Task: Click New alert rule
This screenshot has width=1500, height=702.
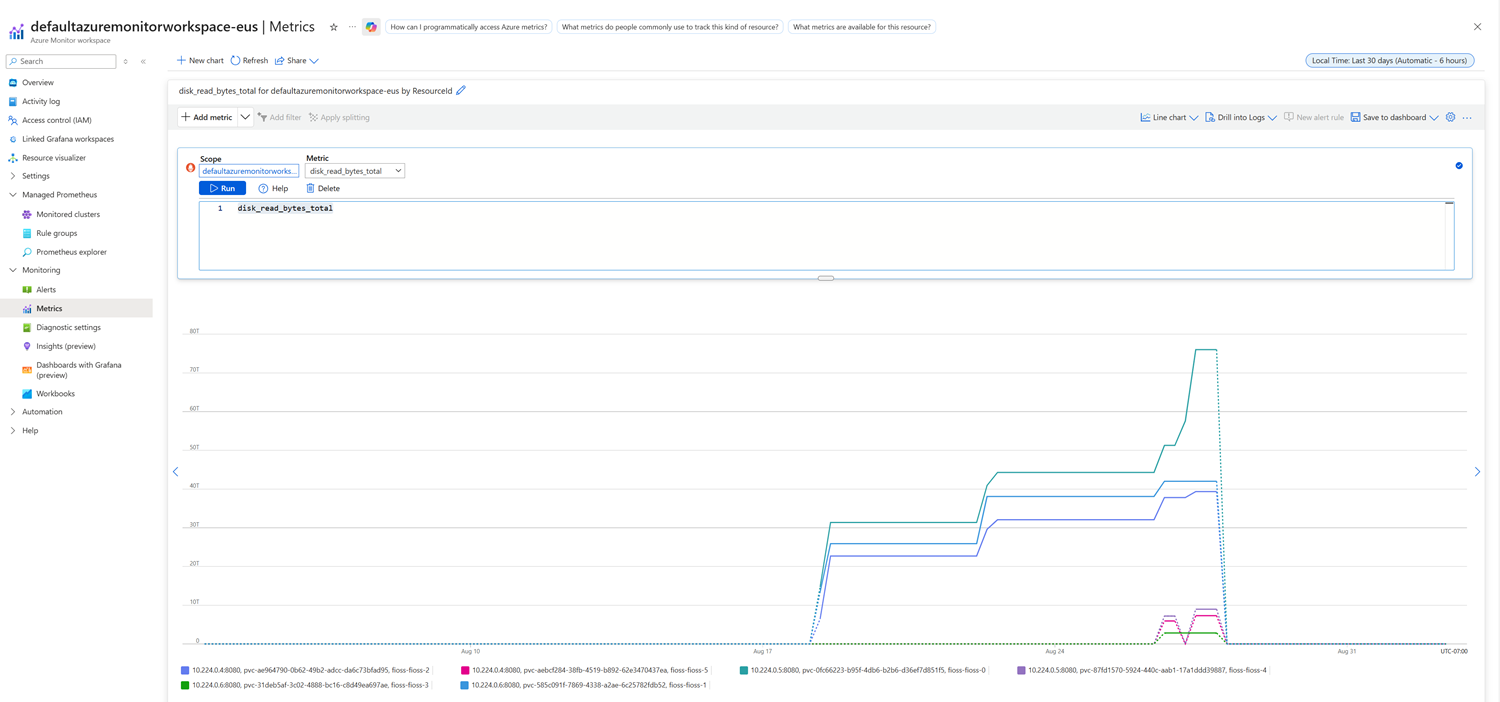Action: point(1314,118)
